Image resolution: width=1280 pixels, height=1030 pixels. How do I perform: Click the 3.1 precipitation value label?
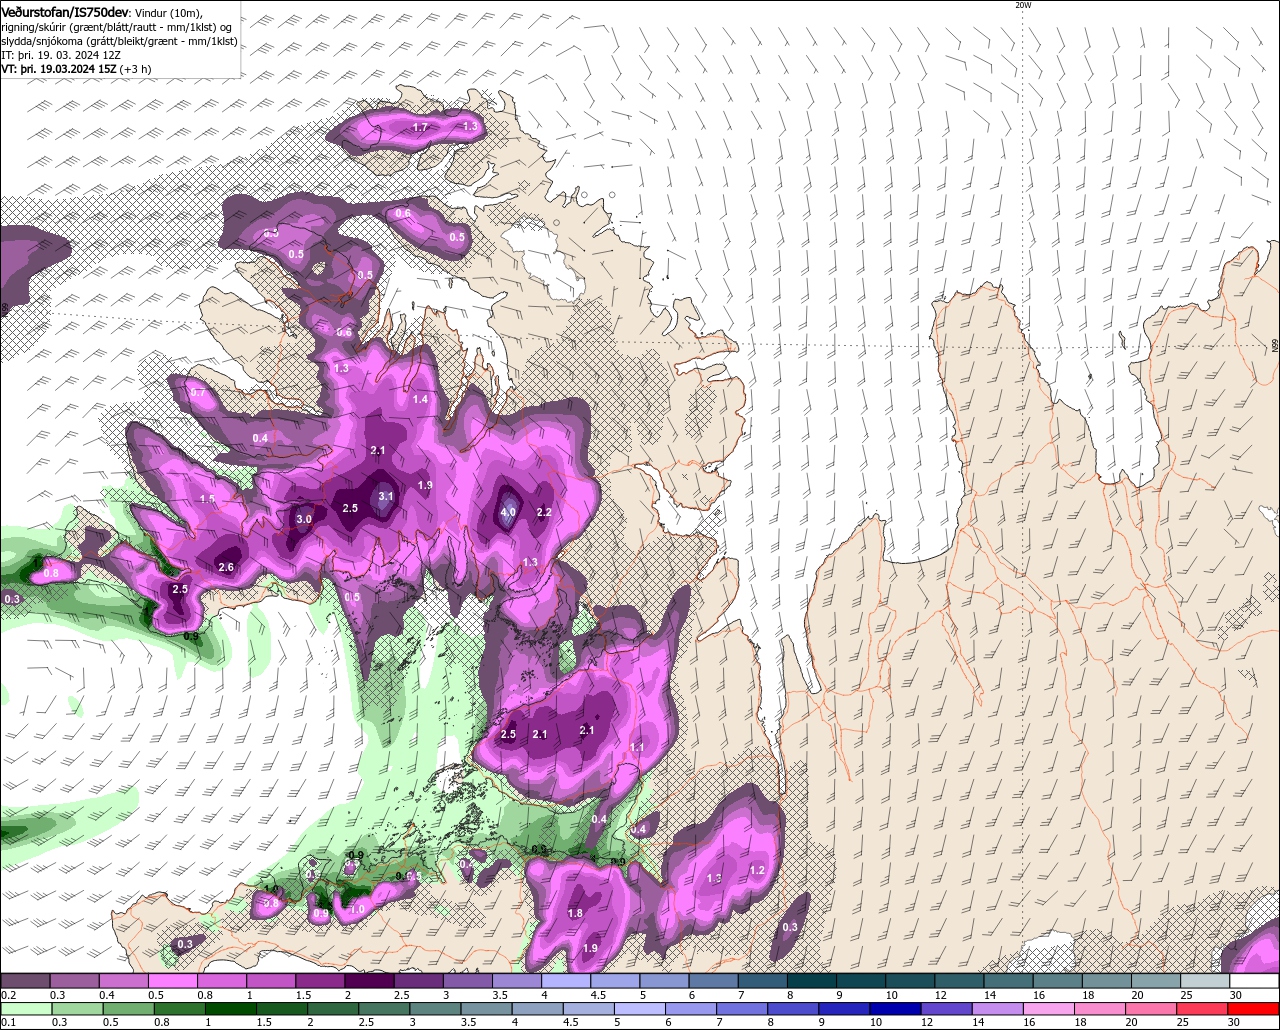pos(386,496)
